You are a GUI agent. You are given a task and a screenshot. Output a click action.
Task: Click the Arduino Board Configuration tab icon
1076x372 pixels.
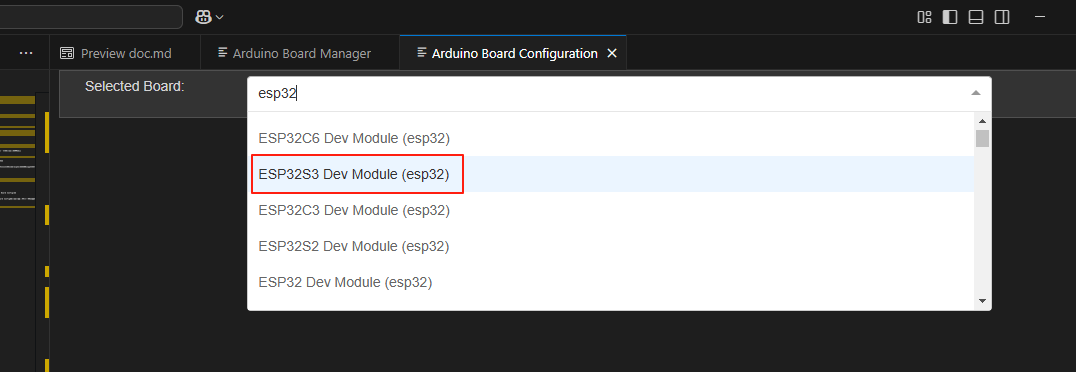[421, 53]
